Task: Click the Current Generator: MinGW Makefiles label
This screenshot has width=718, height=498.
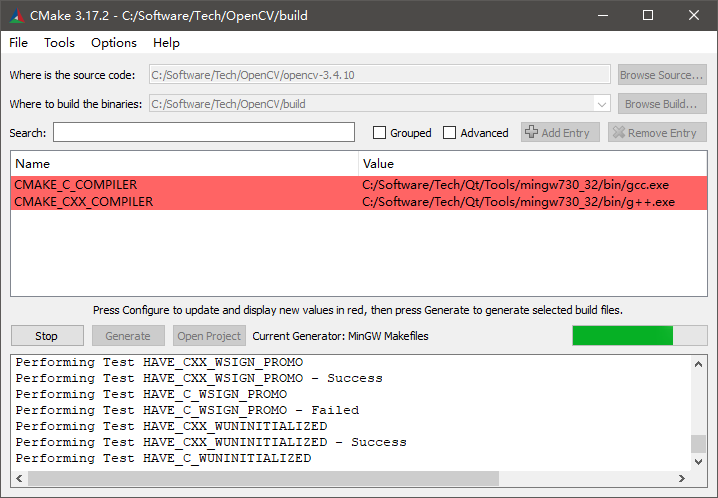Action: 340,336
